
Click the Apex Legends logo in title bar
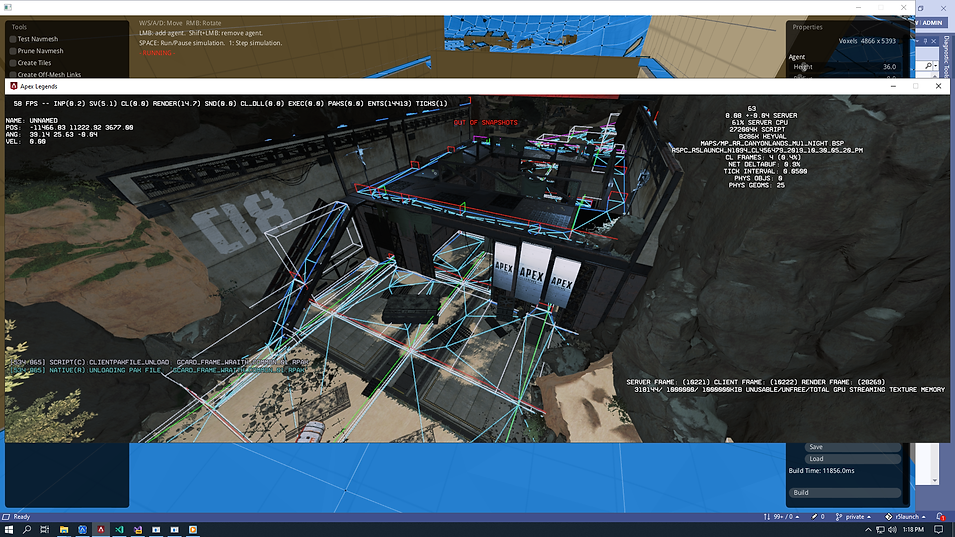click(13, 86)
